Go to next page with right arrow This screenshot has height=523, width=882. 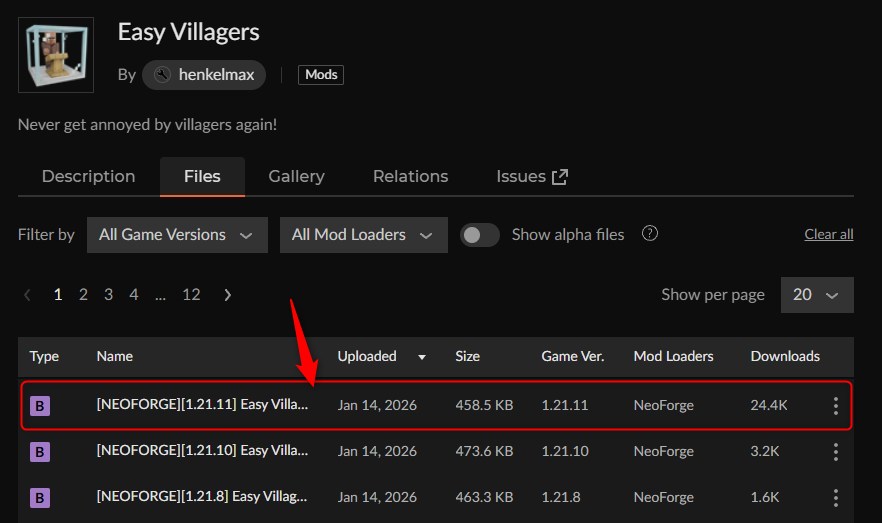[x=228, y=295]
